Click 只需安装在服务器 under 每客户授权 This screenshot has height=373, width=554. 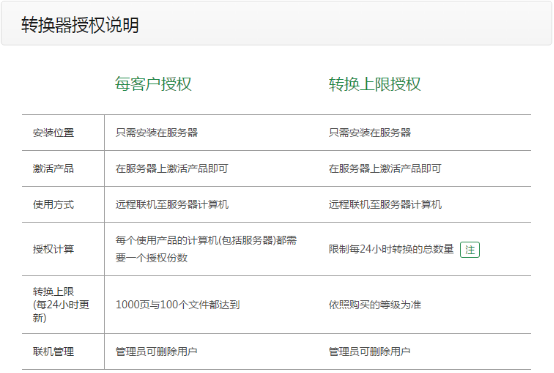click(157, 132)
